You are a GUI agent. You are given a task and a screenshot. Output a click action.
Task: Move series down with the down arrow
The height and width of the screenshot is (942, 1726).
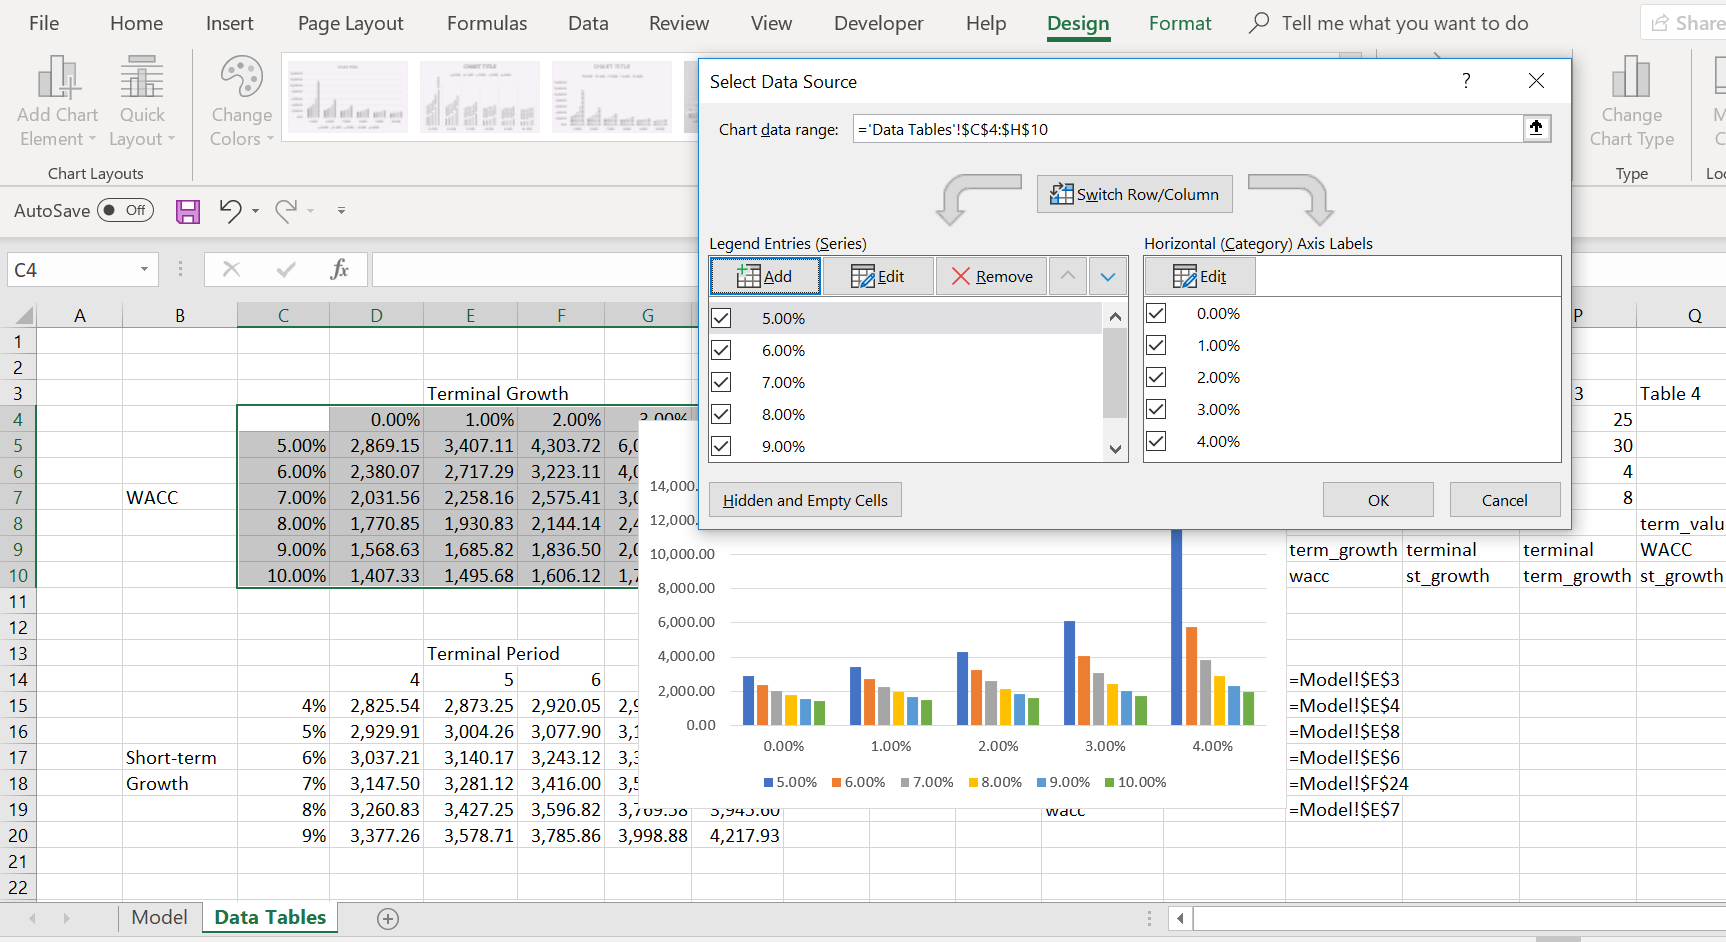(x=1108, y=276)
